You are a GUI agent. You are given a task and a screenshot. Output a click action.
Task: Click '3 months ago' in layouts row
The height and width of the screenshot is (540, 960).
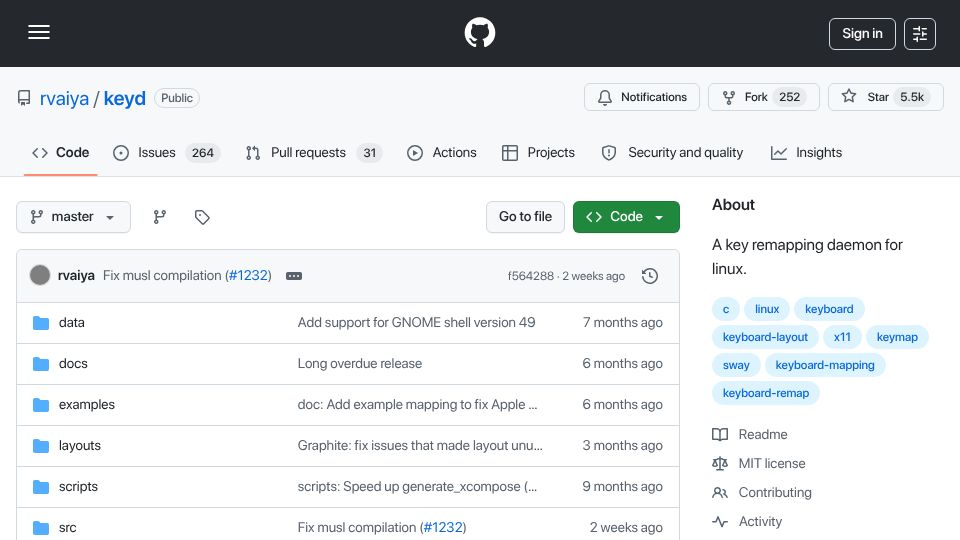(x=623, y=446)
